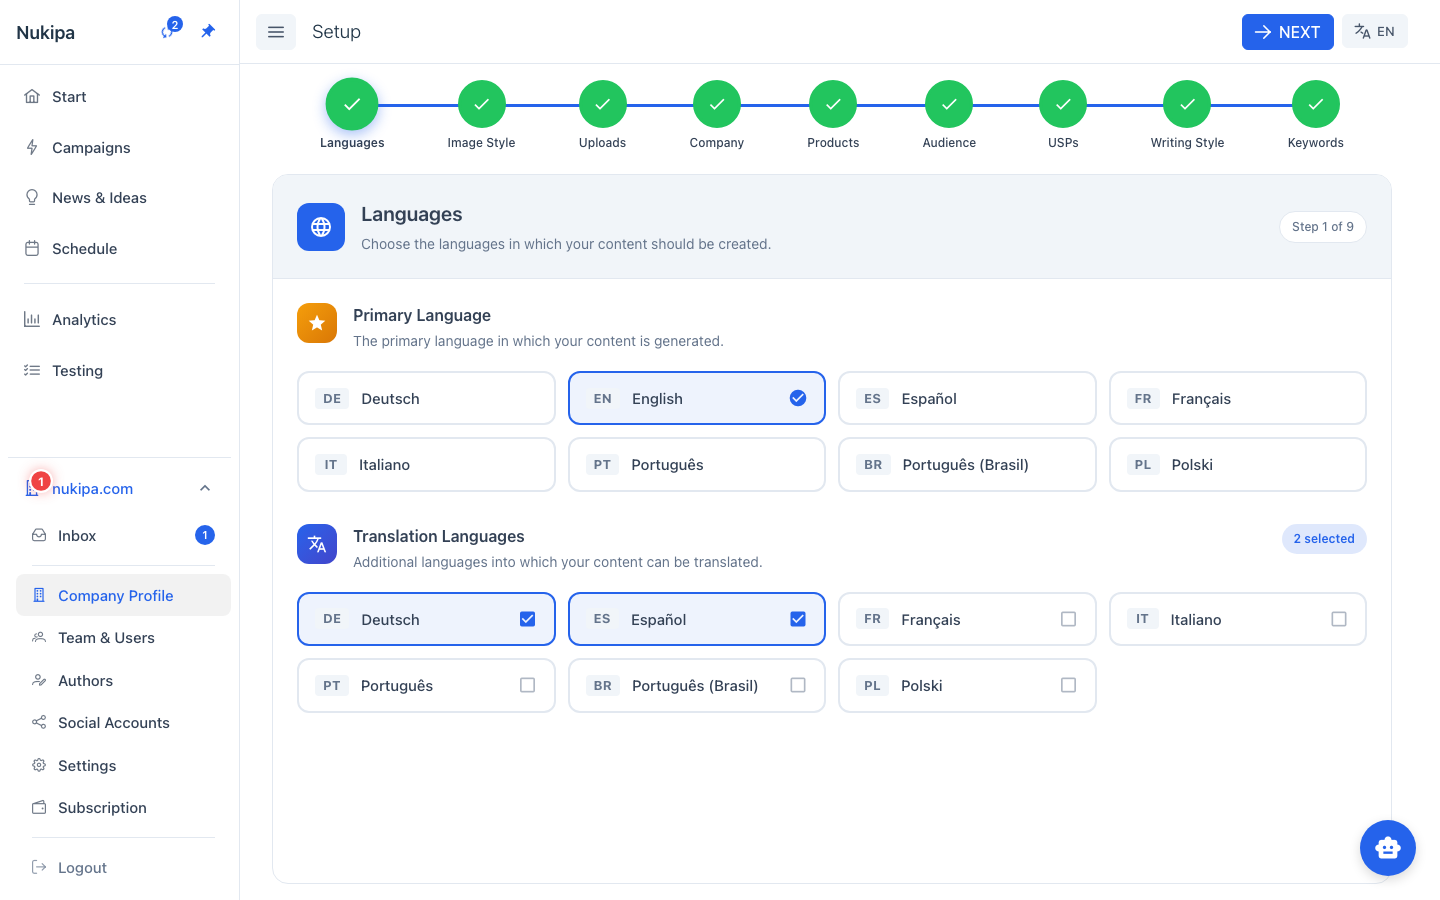Screen dimensions: 1440x900
Task: Click the NEXT button
Action: click(1287, 32)
